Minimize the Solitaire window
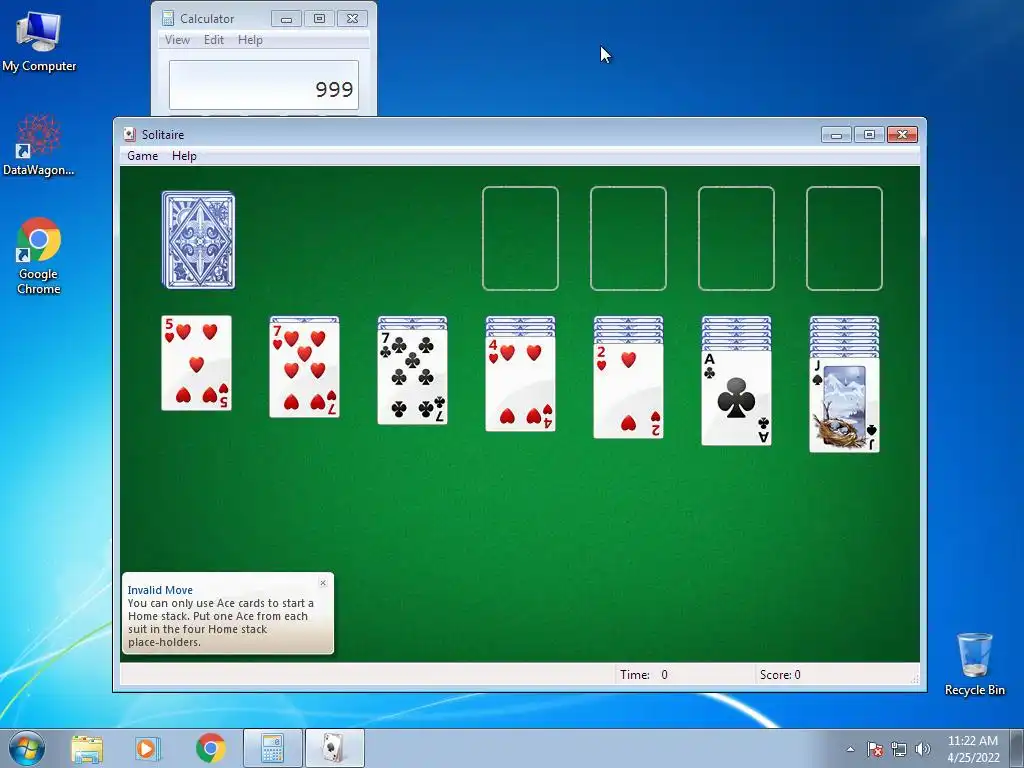This screenshot has width=1024, height=768. pos(836,135)
